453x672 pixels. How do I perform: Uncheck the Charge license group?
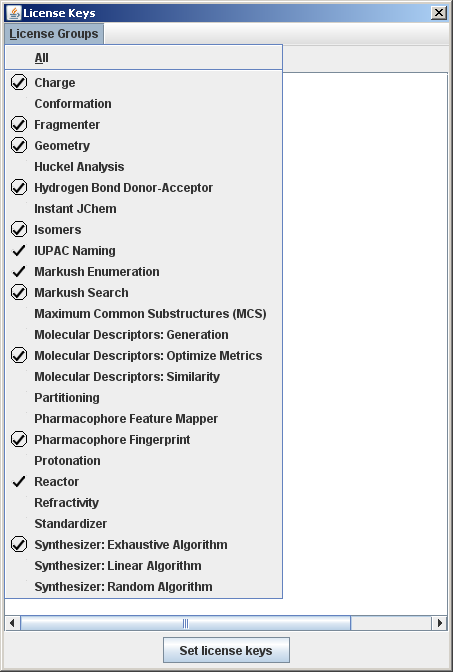144,82
